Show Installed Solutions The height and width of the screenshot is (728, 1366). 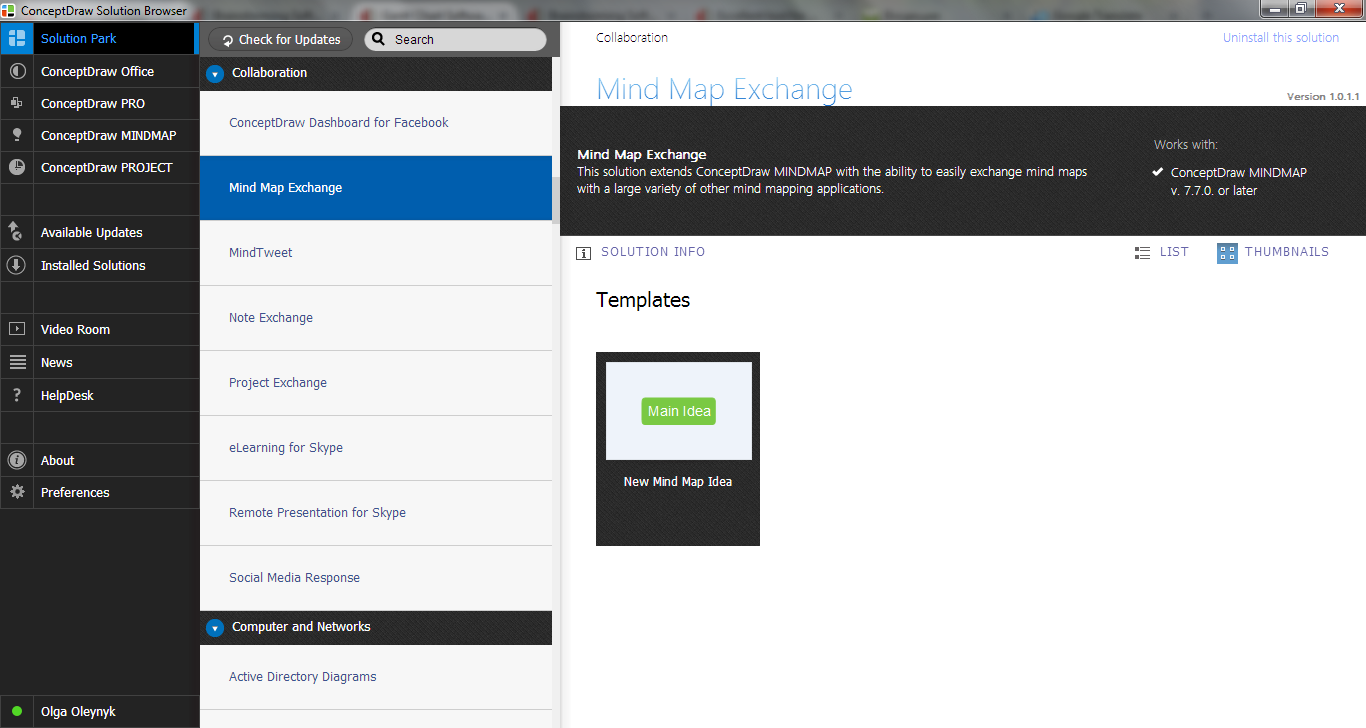tap(99, 266)
